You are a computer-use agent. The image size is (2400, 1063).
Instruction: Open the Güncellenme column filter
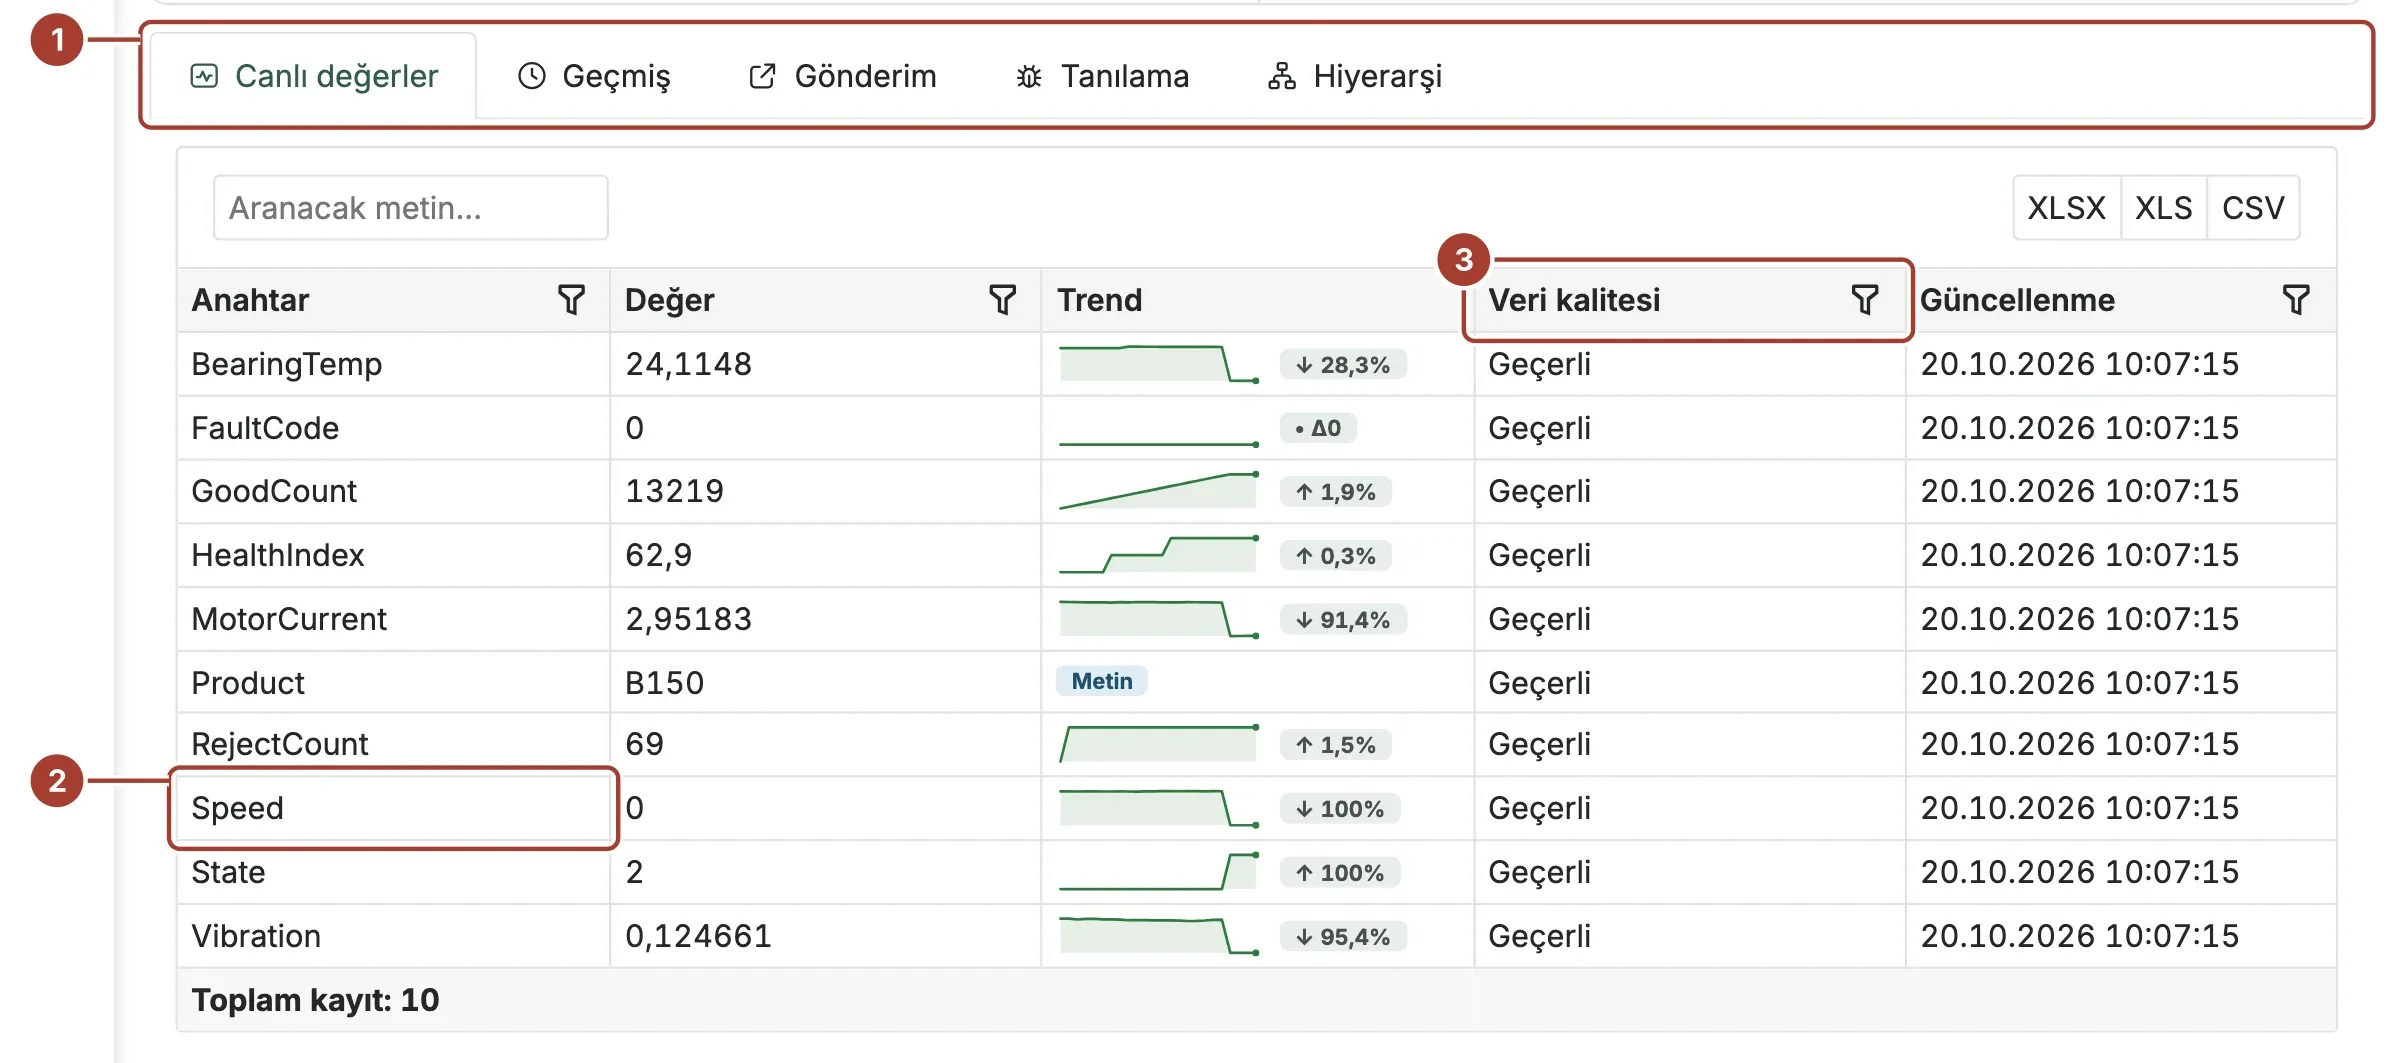pyautogui.click(x=2296, y=299)
